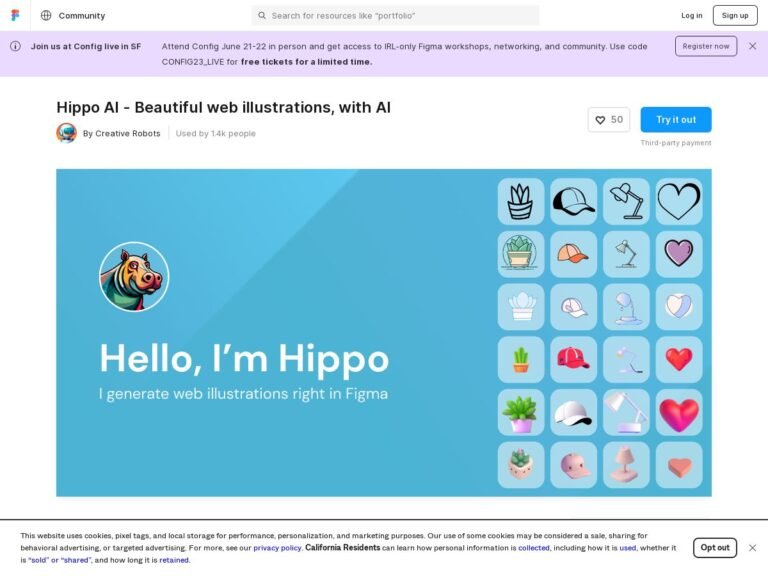The height and width of the screenshot is (576, 768).
Task: Click the clay succulent pot icon
Action: coord(521,465)
